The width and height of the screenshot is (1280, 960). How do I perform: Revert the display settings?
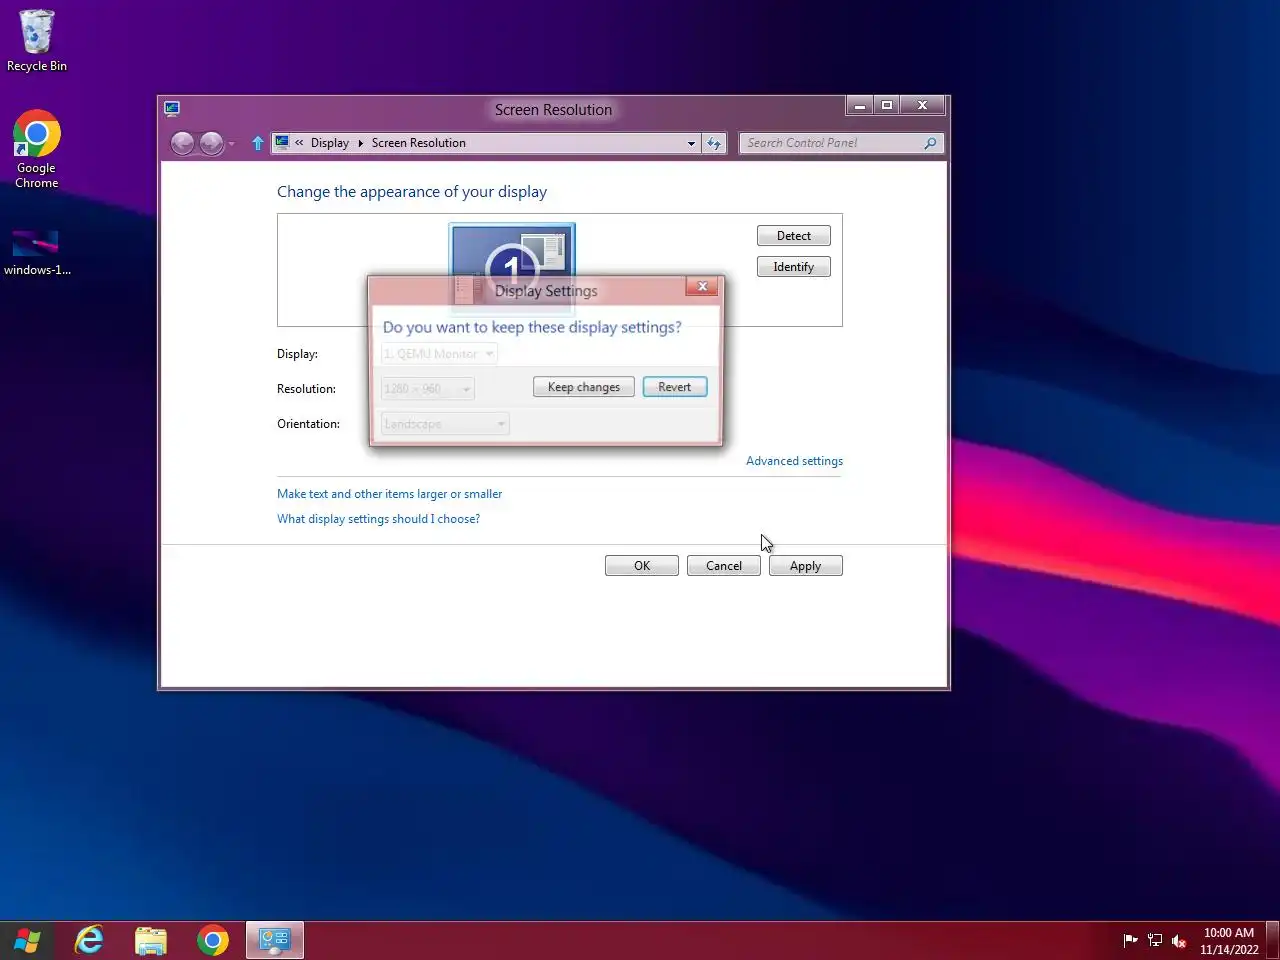[675, 387]
